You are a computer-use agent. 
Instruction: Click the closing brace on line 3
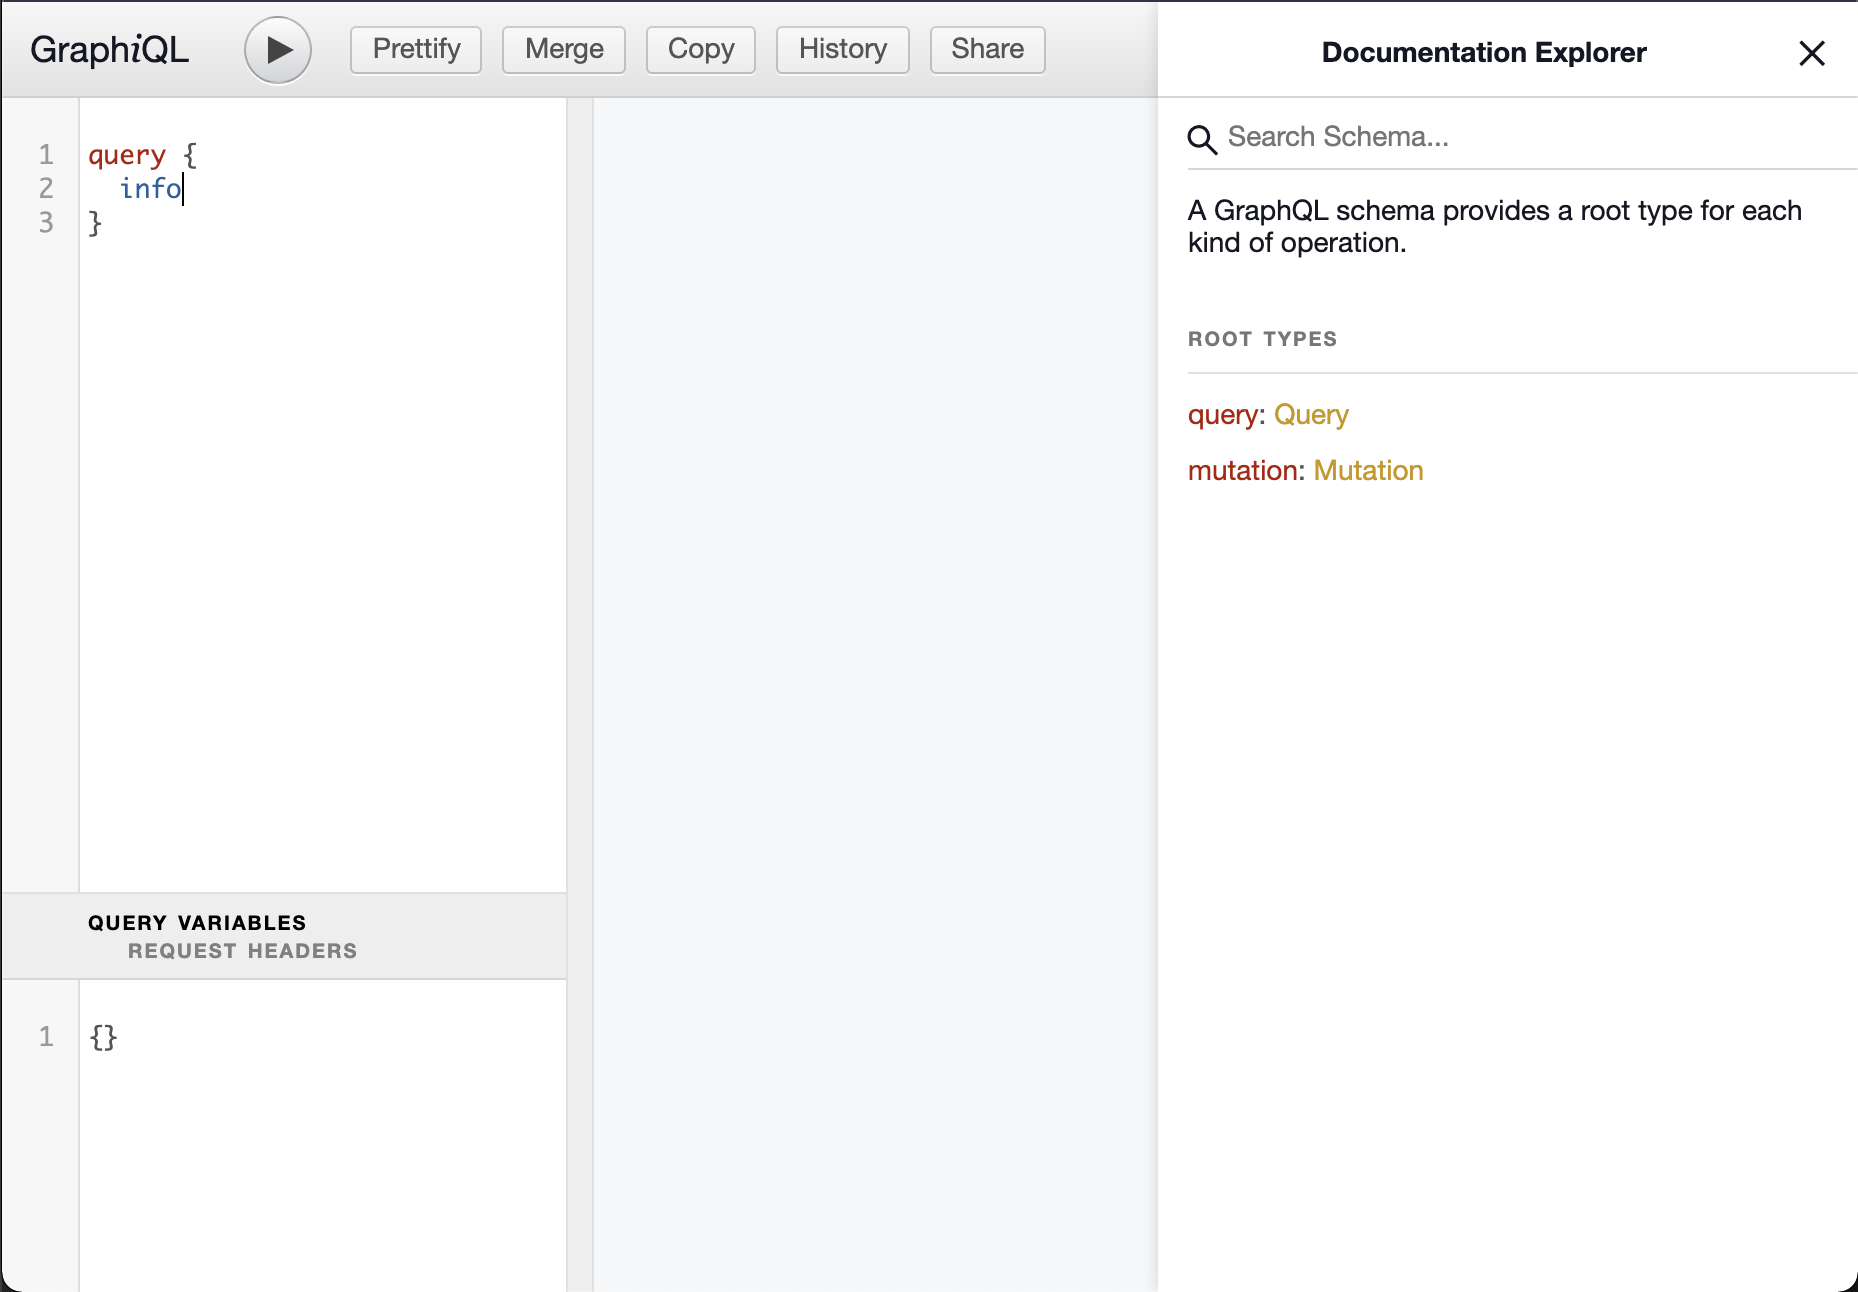[x=95, y=222]
